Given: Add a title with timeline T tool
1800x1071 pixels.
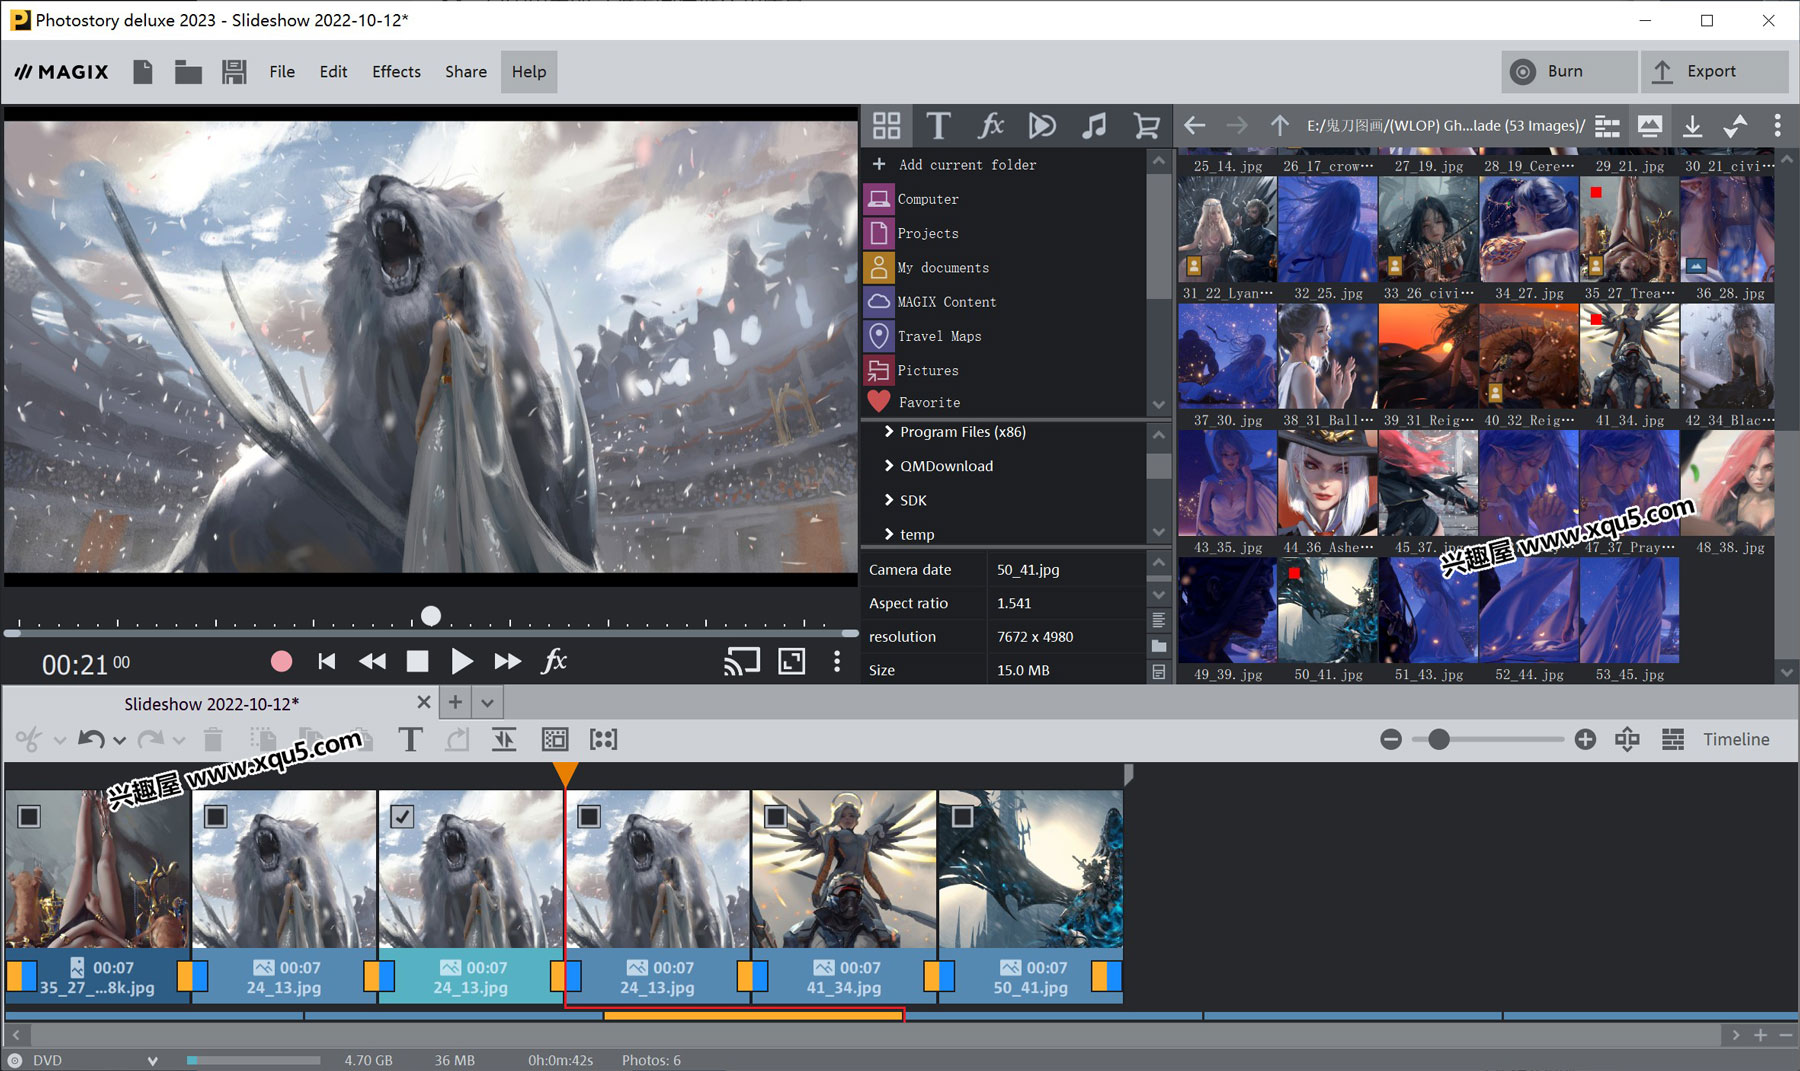Looking at the screenshot, I should coord(410,740).
